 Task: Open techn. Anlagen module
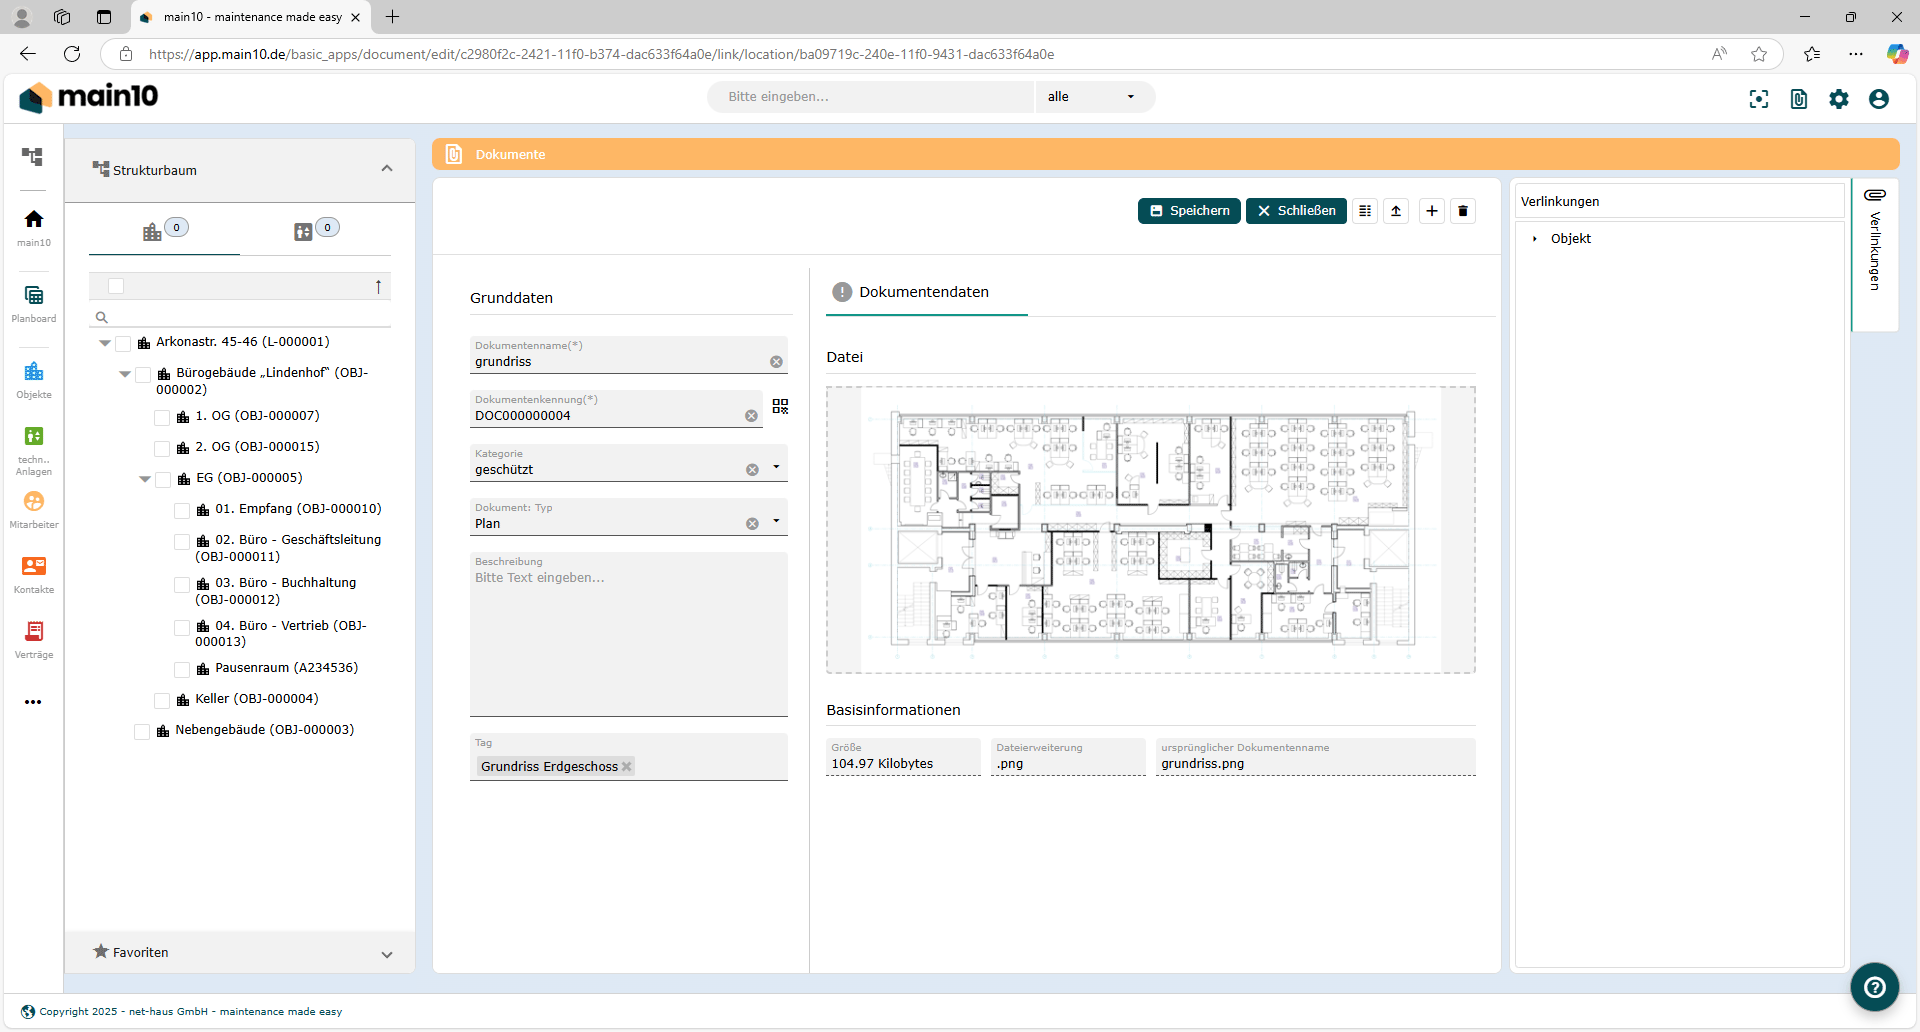click(33, 450)
